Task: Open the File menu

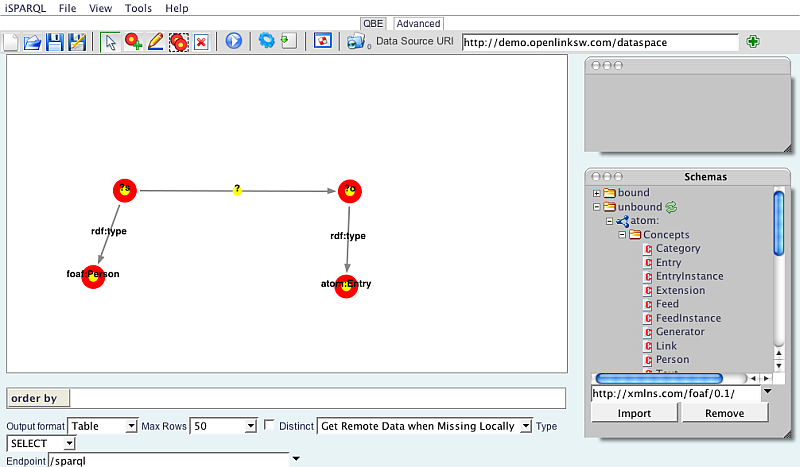Action: (67, 8)
